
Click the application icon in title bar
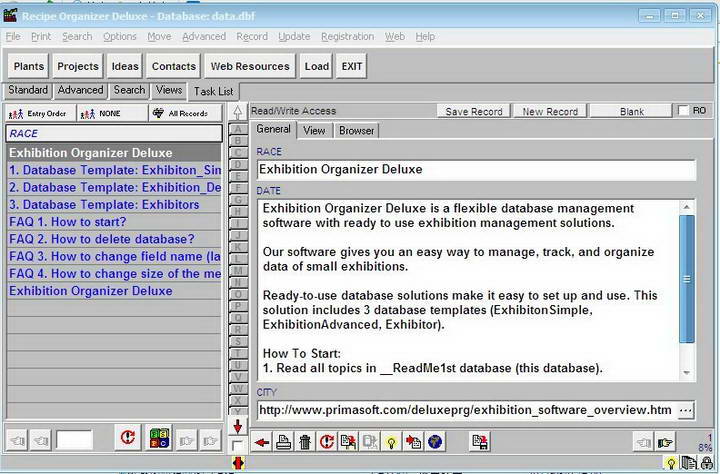coord(10,16)
